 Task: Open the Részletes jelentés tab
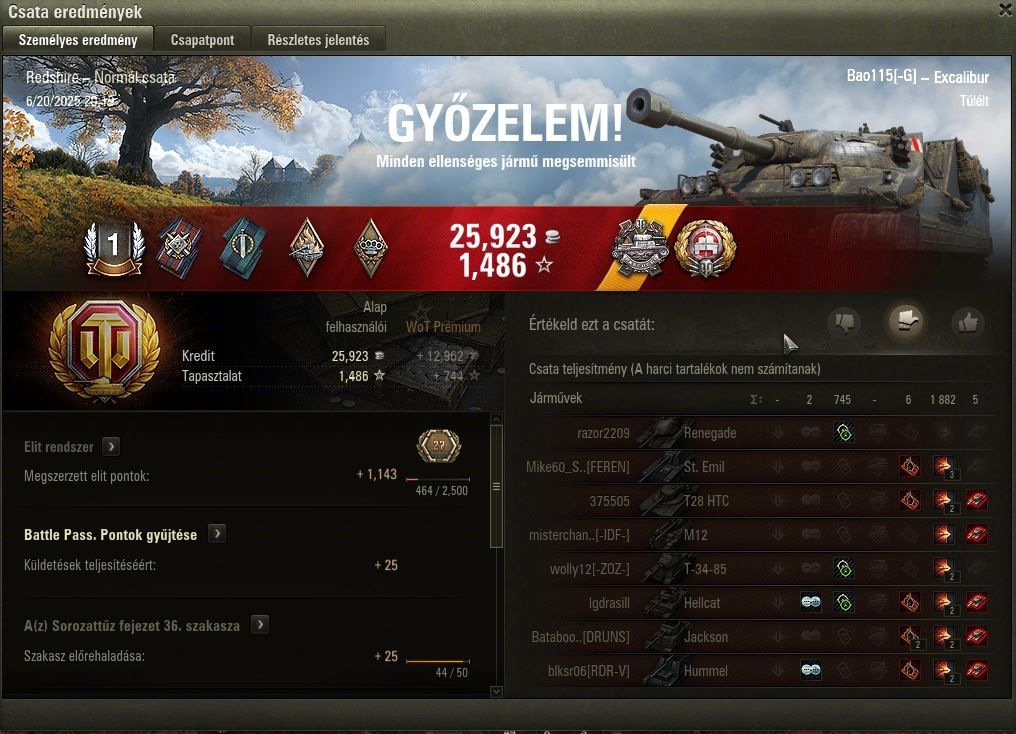(x=318, y=40)
